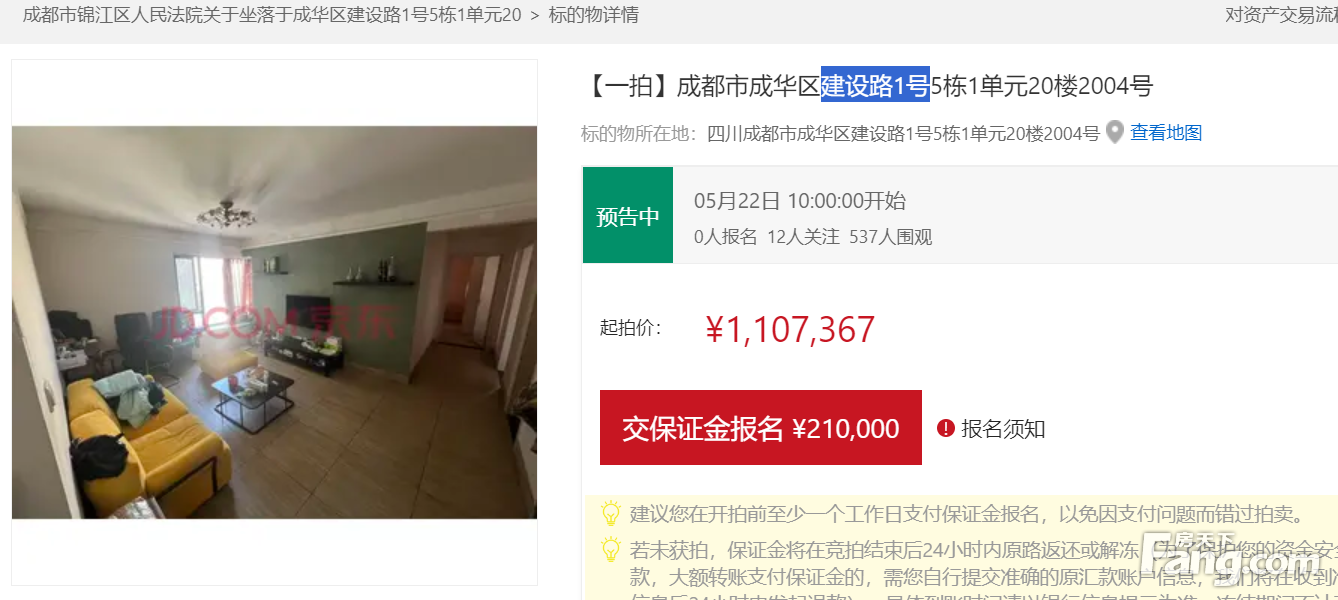Click the 537人围观 viewer count
The image size is (1338, 600).
tap(891, 237)
